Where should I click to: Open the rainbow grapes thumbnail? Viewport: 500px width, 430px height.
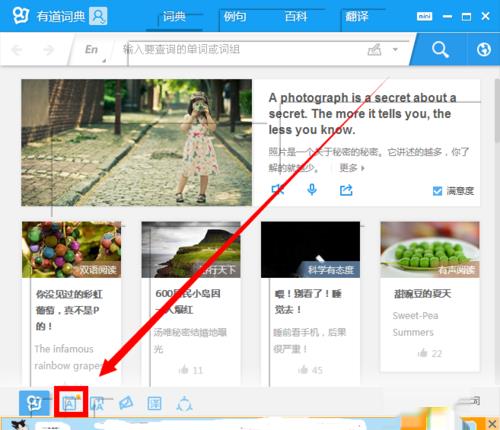pyautogui.click(x=72, y=249)
